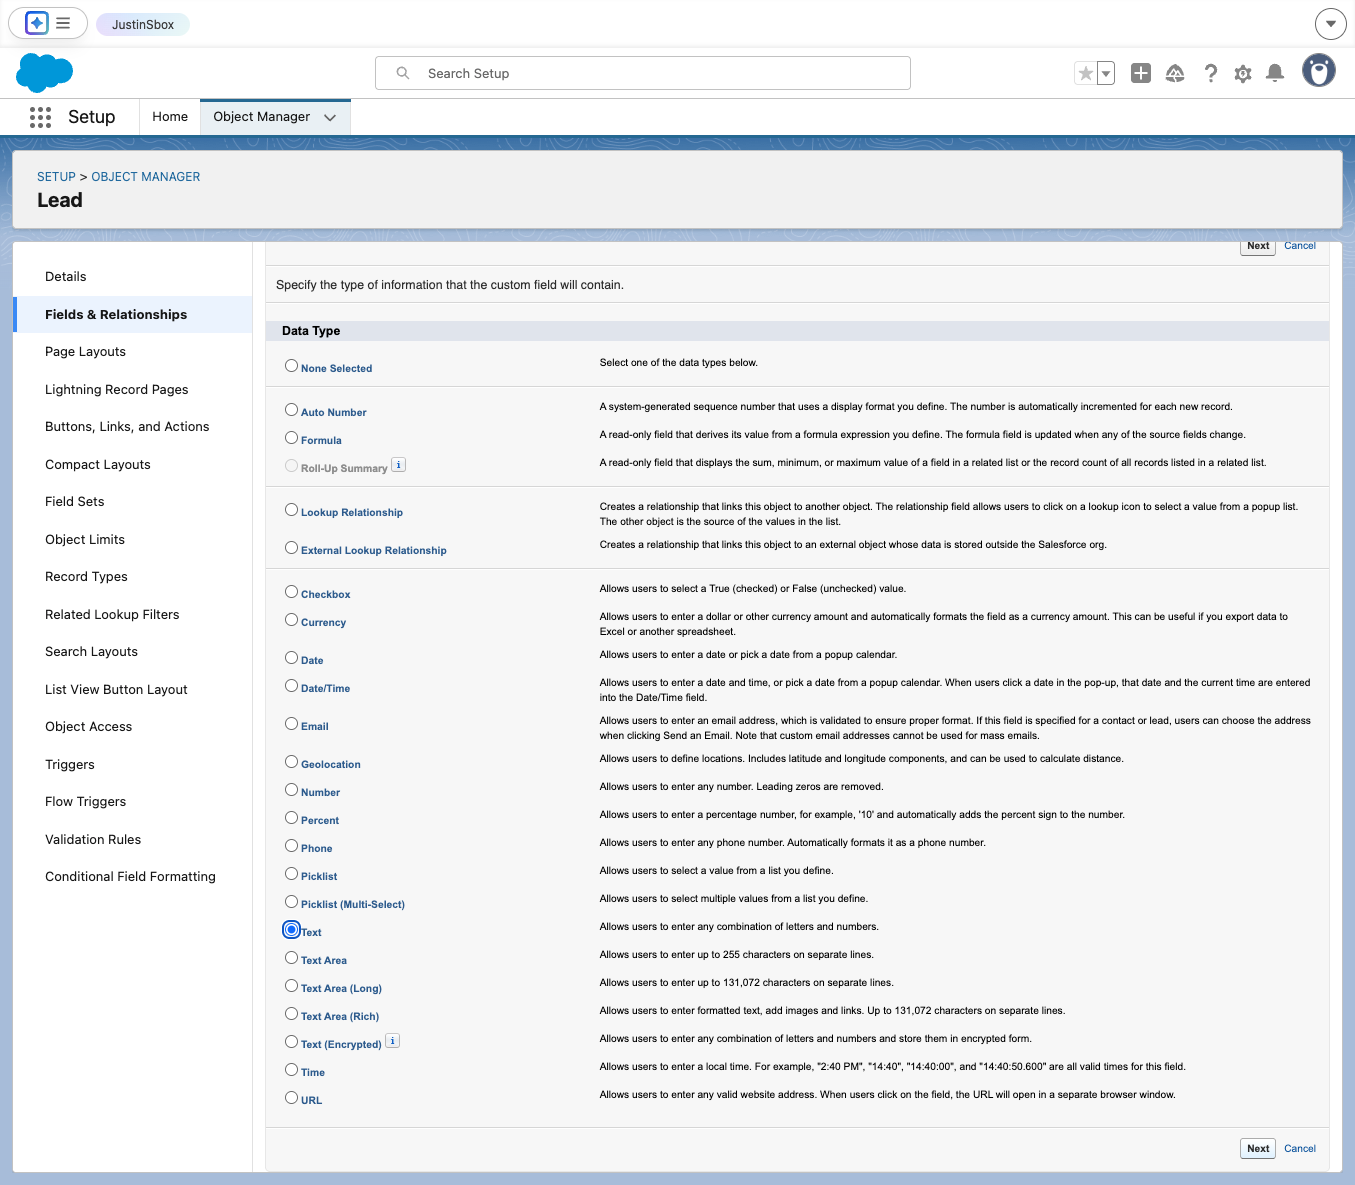Focus the Search Setup field
Screen dimensions: 1355x1185
(x=643, y=73)
